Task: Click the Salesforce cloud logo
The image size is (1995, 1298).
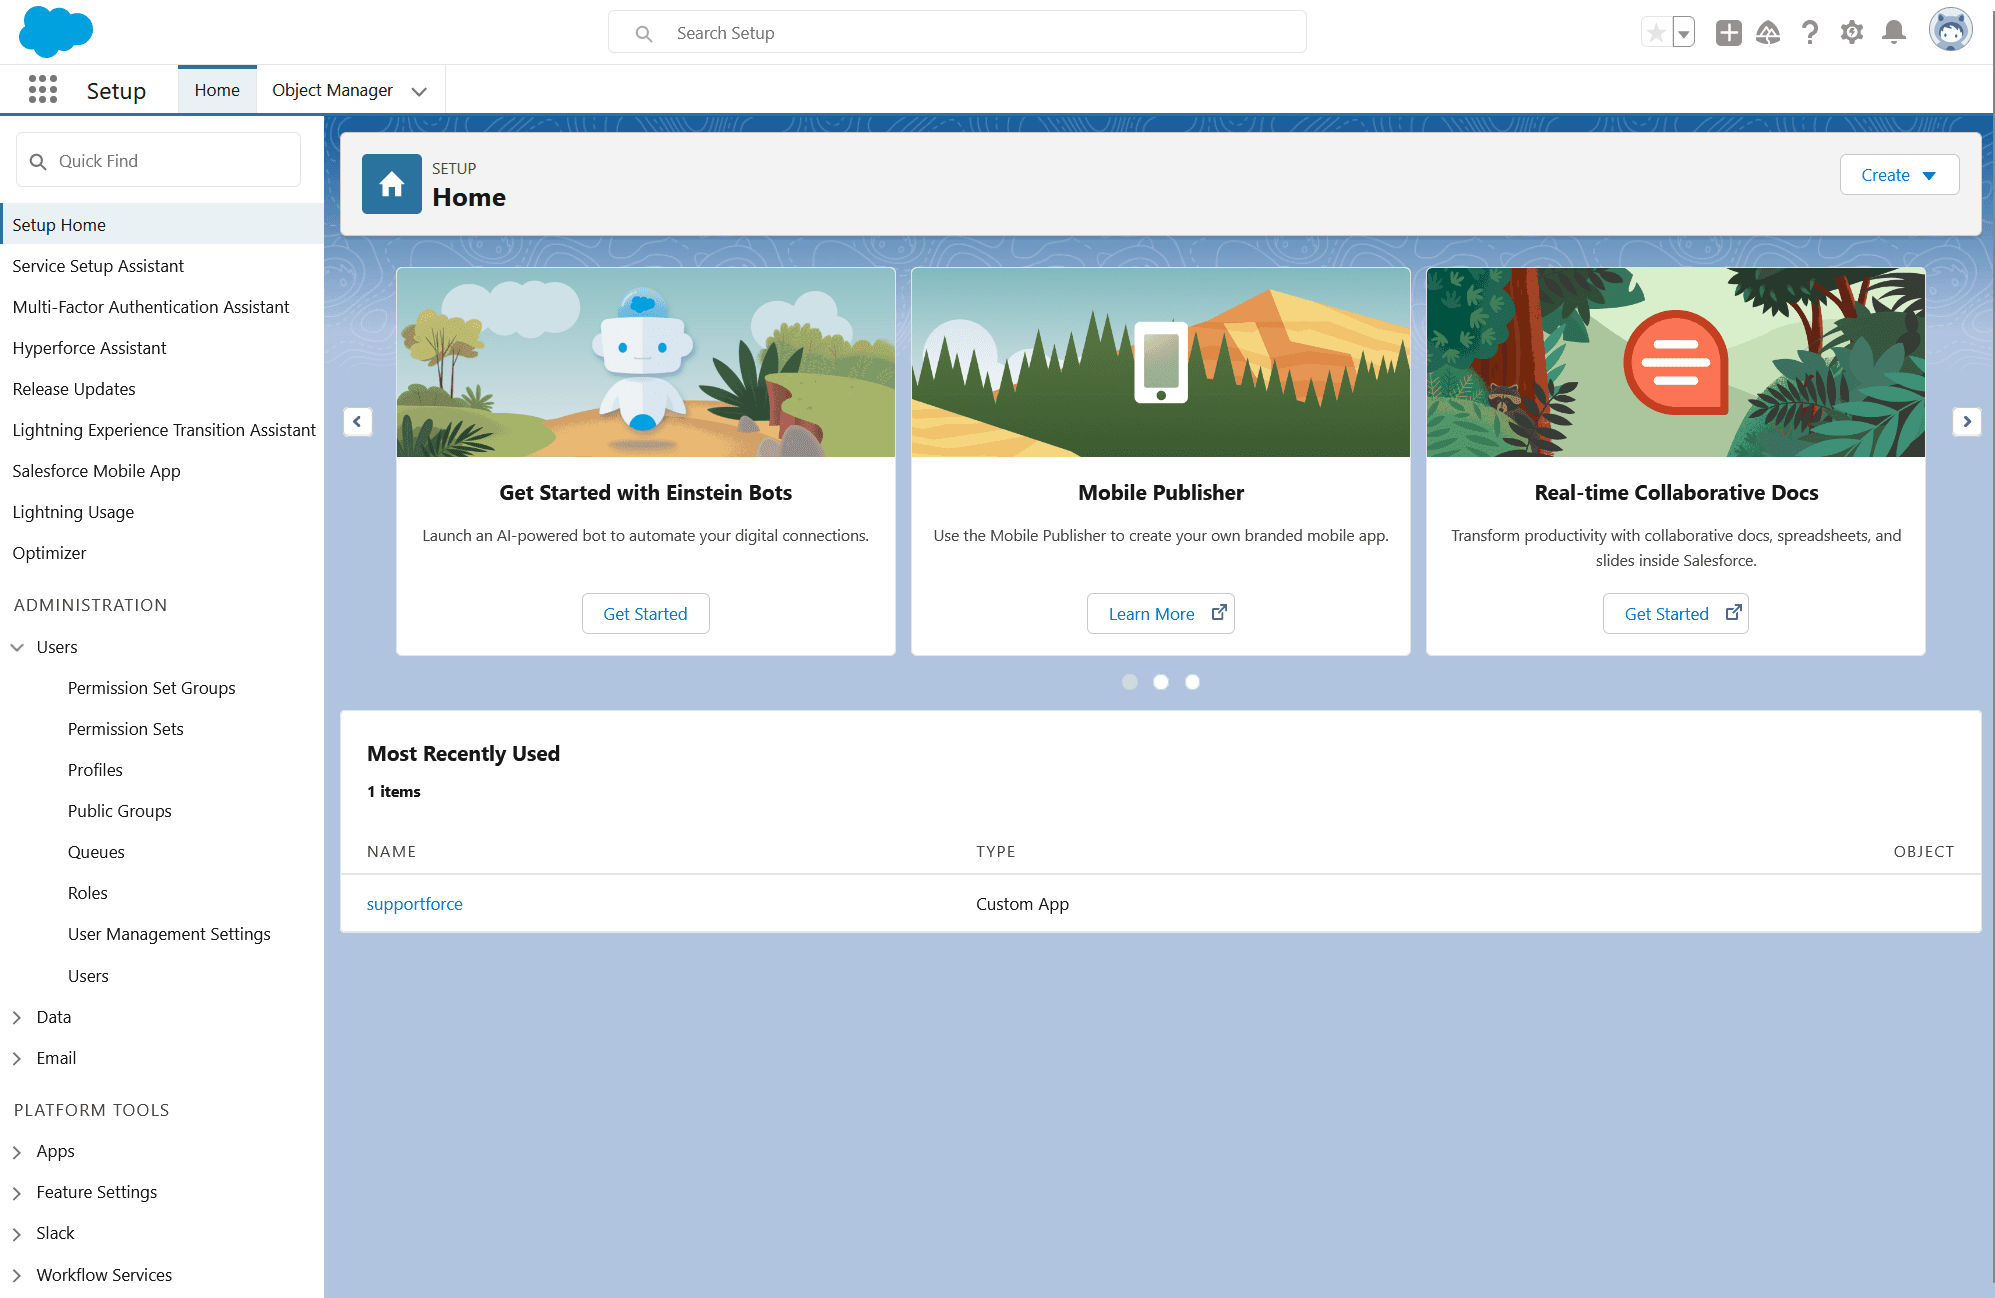Action: coord(56,31)
